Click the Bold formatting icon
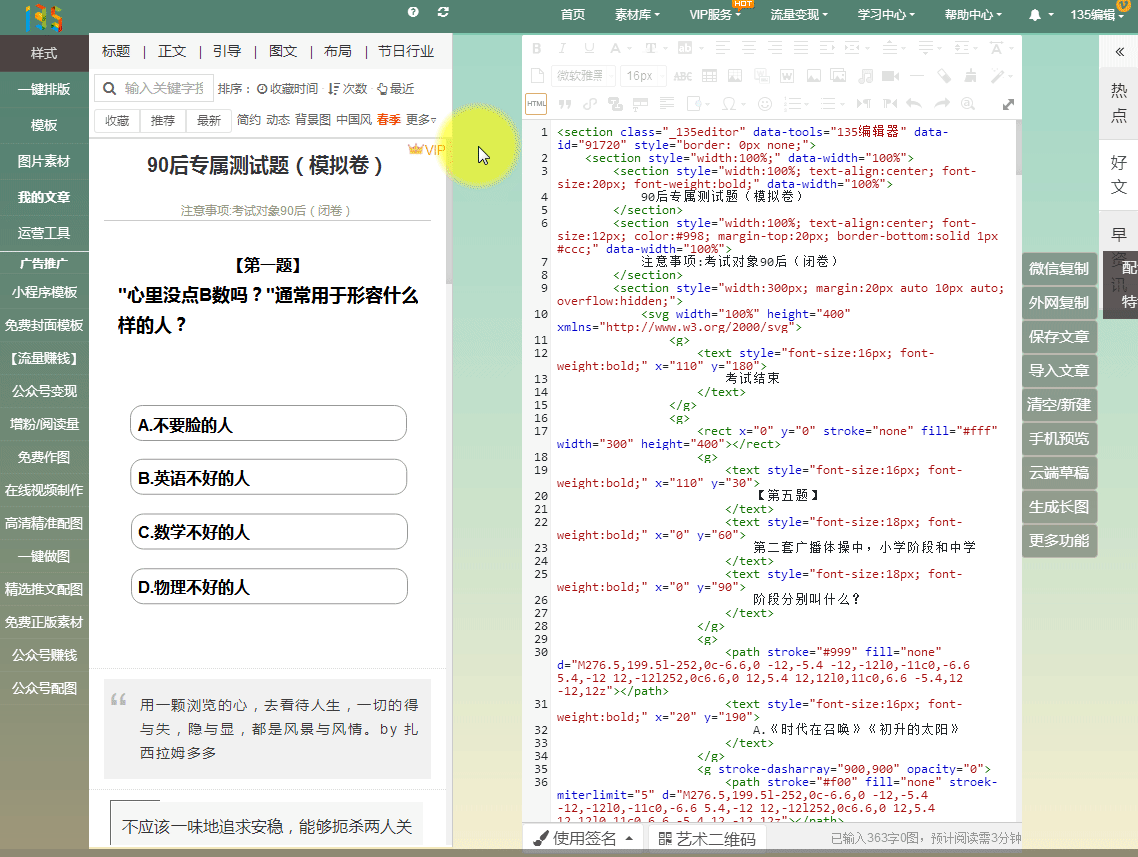Screen dimensions: 1138x857 tap(536, 48)
